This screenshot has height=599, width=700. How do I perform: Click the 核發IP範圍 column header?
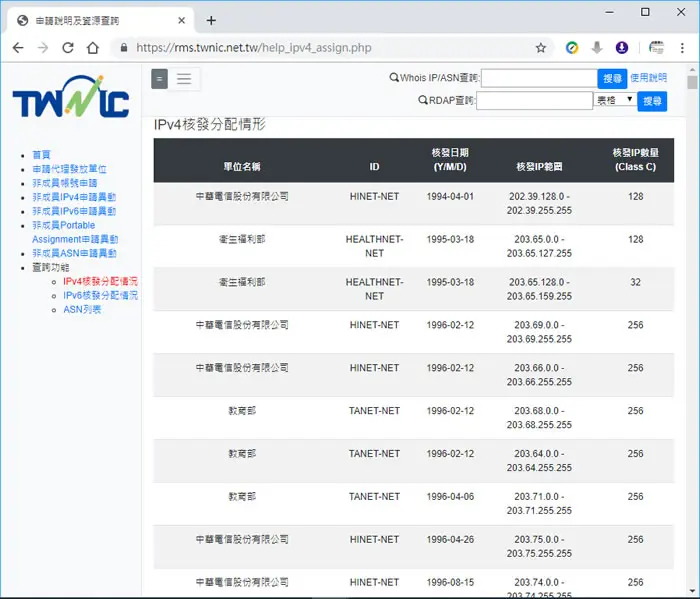coord(539,167)
